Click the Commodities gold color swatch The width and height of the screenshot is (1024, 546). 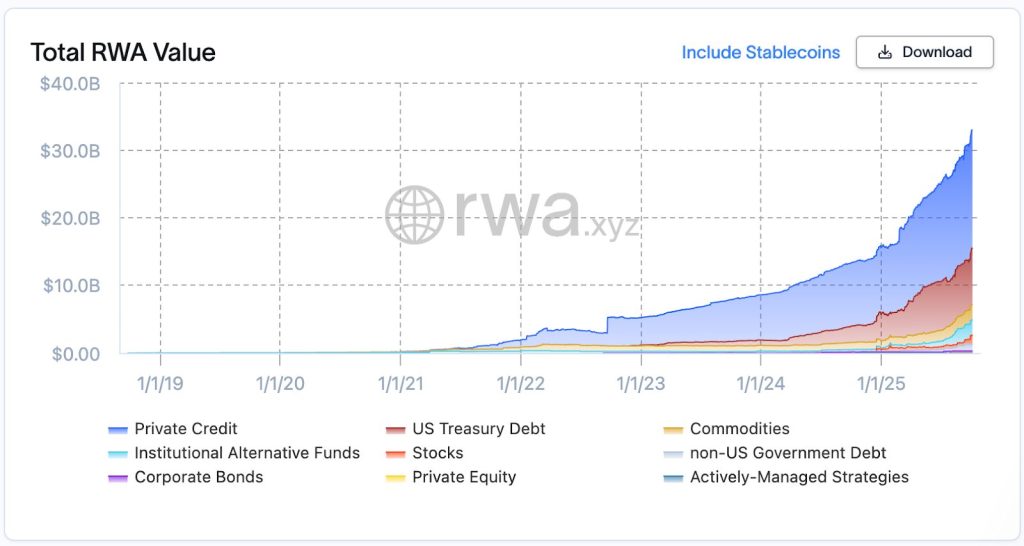673,430
